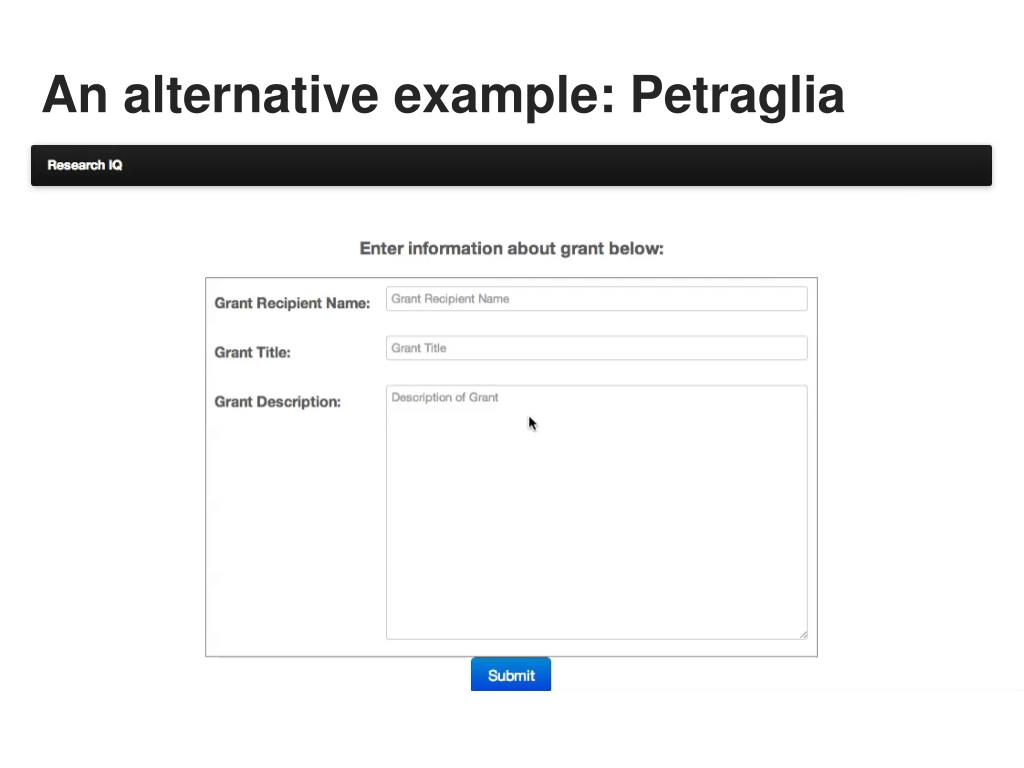Click the "Enter information about grant below:" heading
This screenshot has width=1024, height=768.
point(511,248)
